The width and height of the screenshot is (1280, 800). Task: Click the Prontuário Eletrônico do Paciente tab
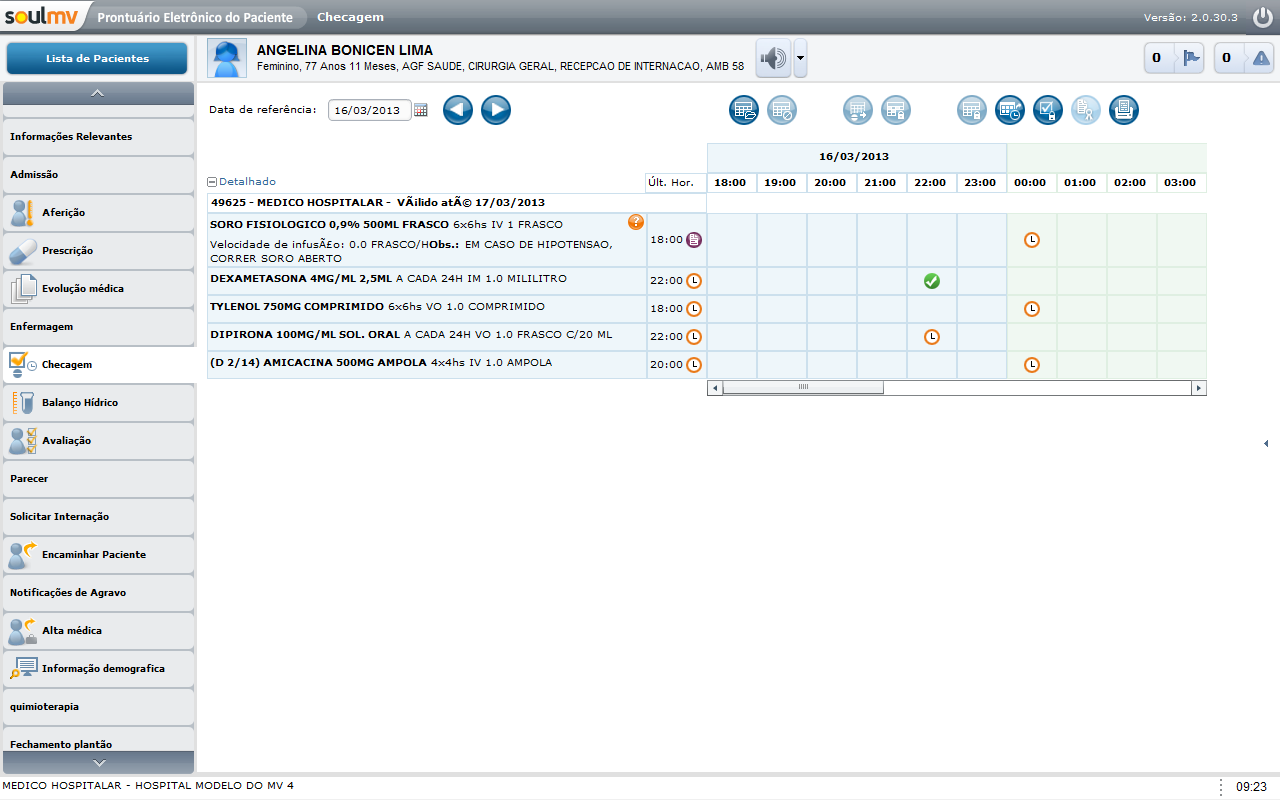195,17
